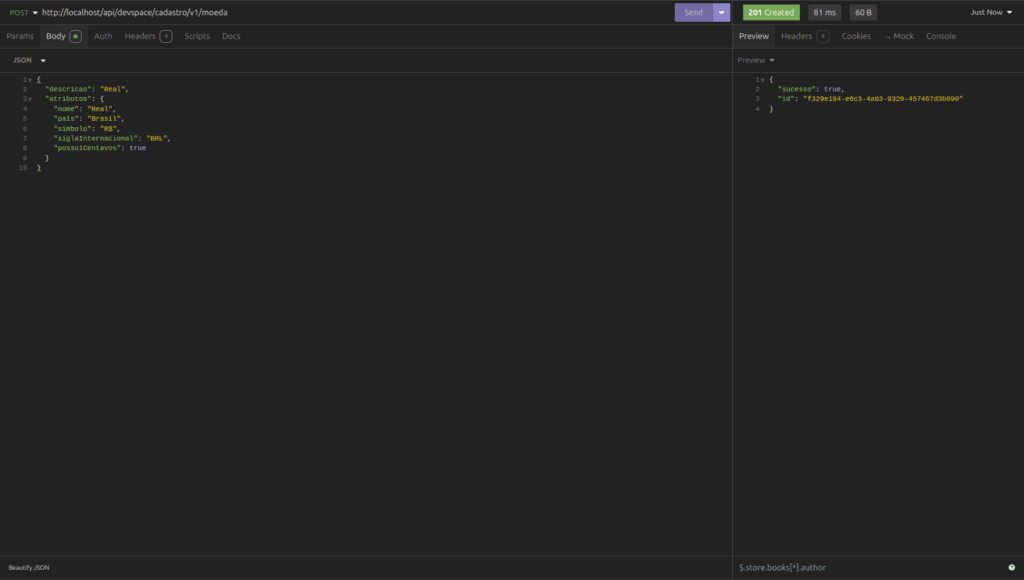1024x580 pixels.
Task: Click the "simbolo" key
Action: click(72, 129)
